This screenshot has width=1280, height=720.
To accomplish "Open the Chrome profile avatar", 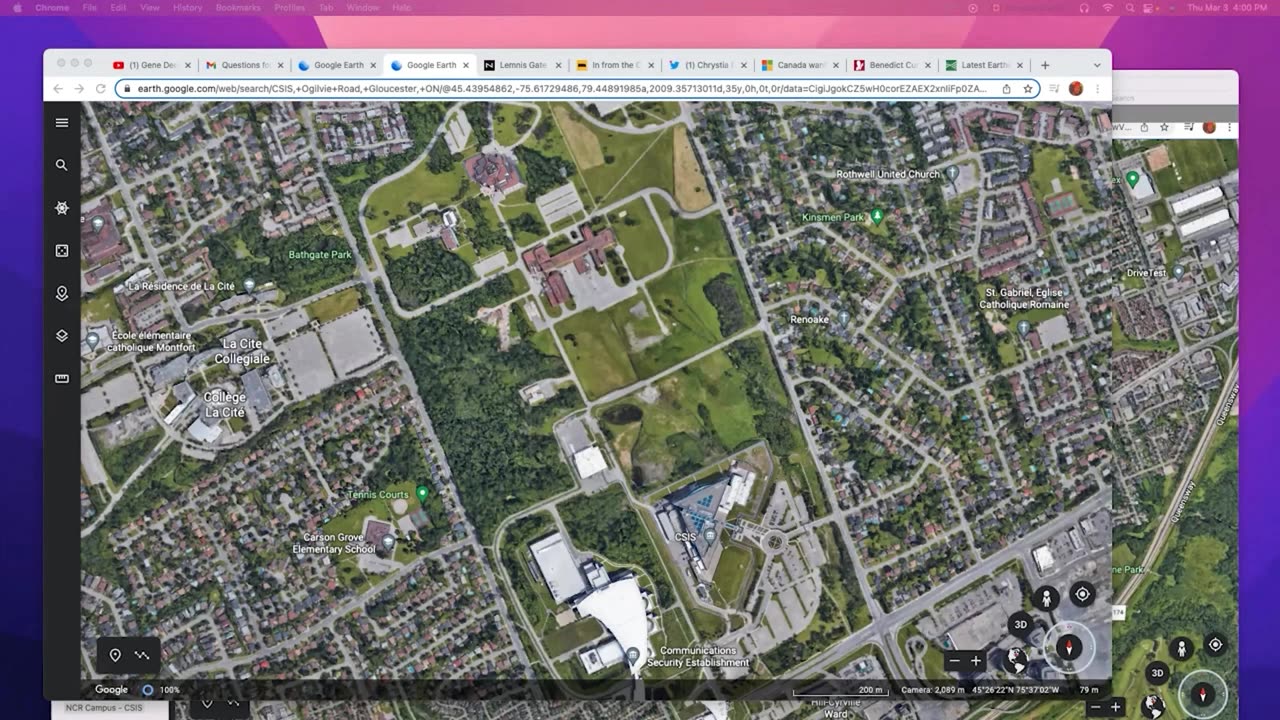I will (1076, 89).
